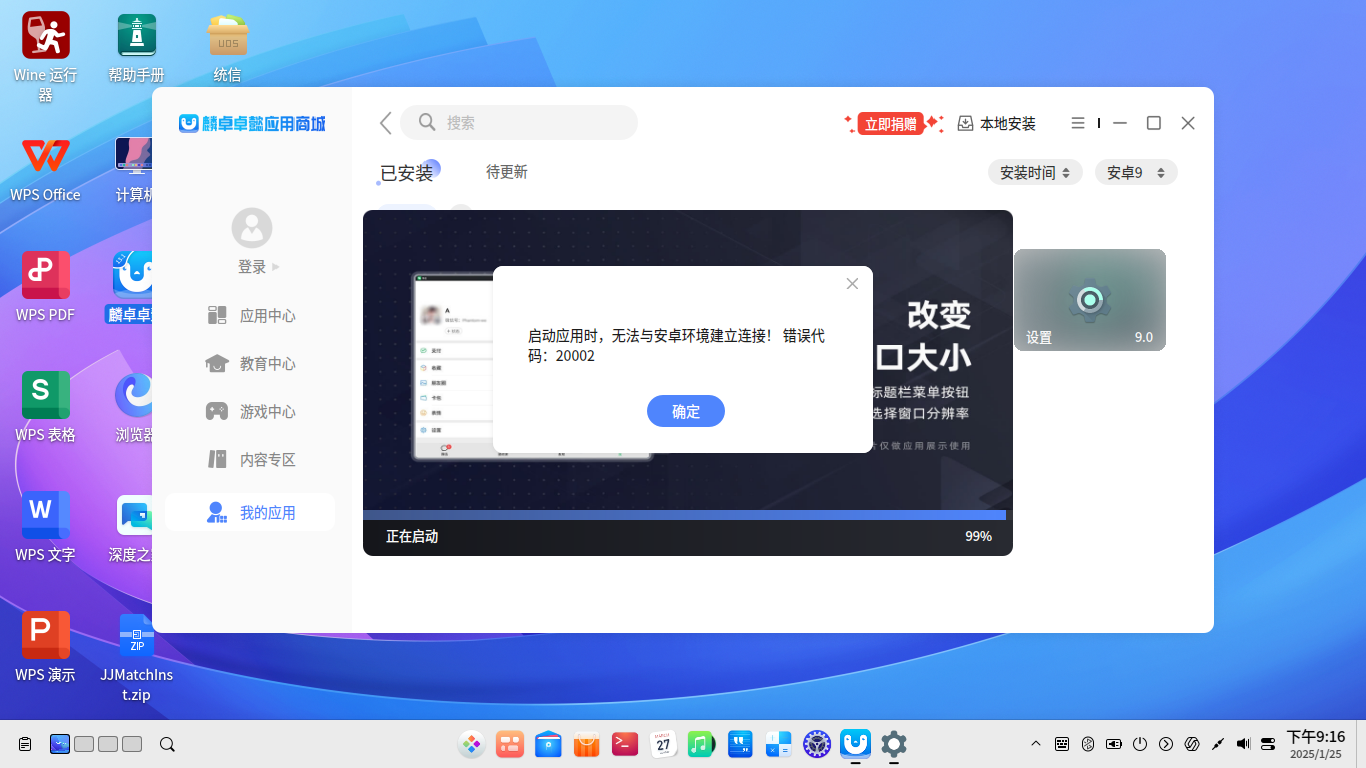Open the orange shopping bag store dock icon

click(586, 744)
